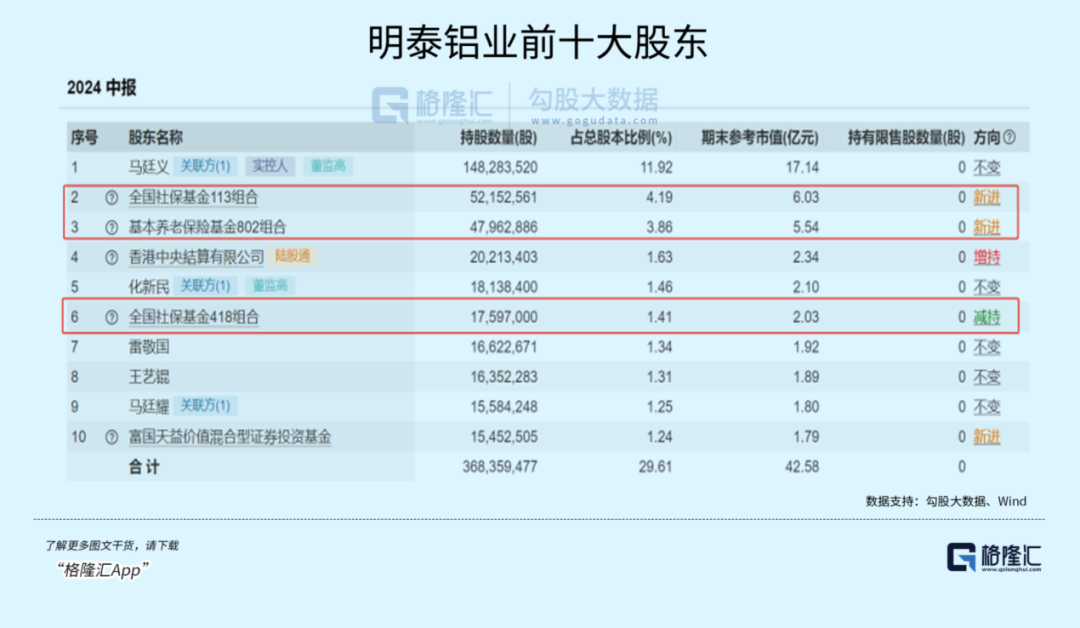The width and height of the screenshot is (1080, 628).
Task: Click the 合计 total row label
Action: coord(144,467)
